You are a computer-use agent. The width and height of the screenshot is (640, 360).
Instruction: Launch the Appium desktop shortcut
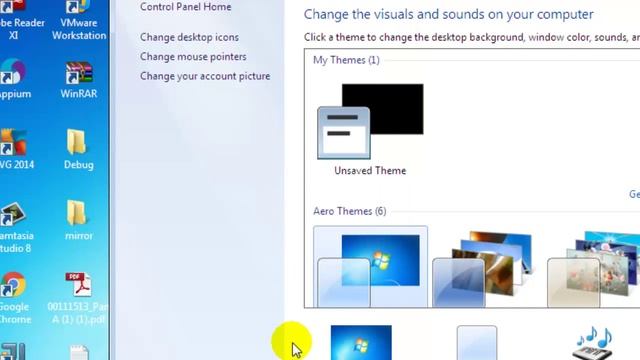coord(14,79)
